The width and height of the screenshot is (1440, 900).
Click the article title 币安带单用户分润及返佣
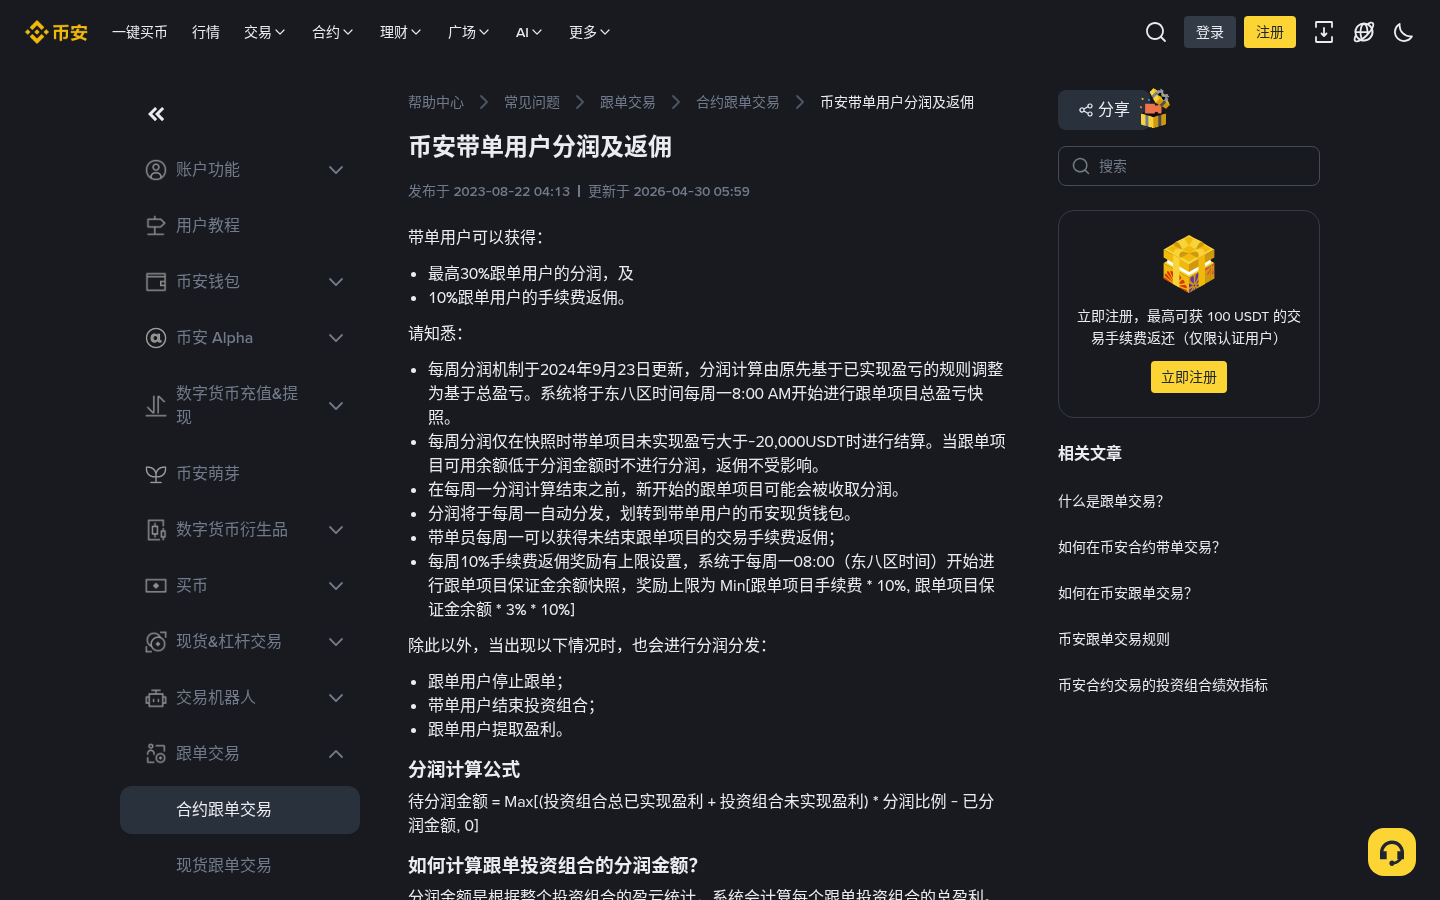click(540, 147)
